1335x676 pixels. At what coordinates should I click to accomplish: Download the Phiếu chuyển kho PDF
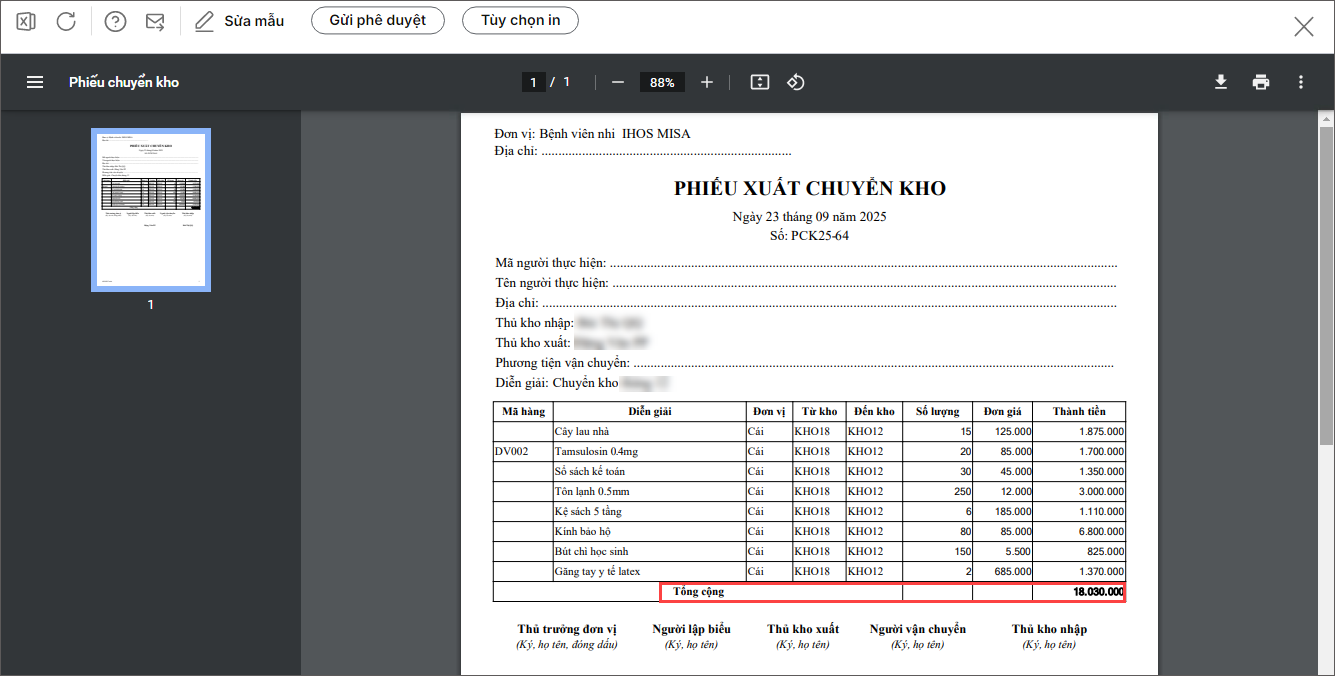(1221, 82)
